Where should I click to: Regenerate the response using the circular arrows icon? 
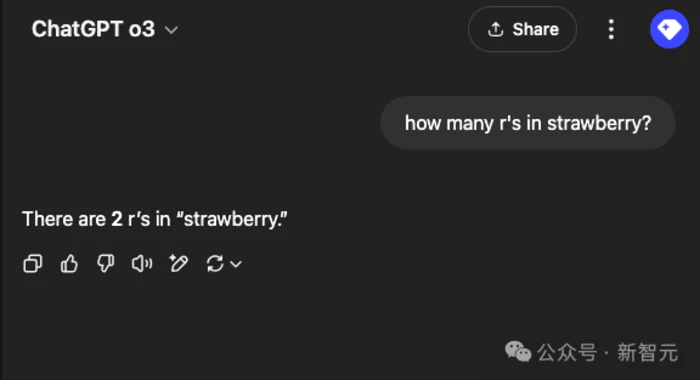pos(215,263)
